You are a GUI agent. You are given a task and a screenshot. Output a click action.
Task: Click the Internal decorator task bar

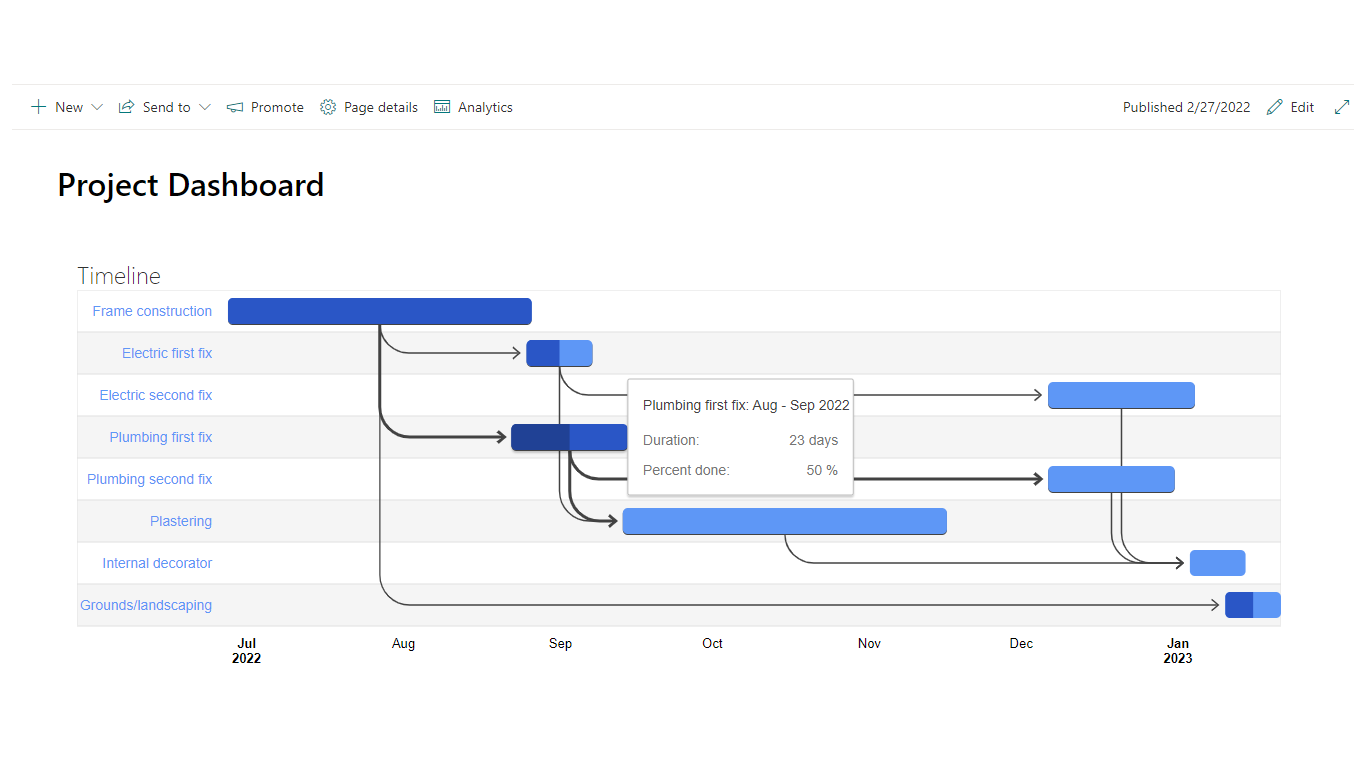click(1217, 563)
